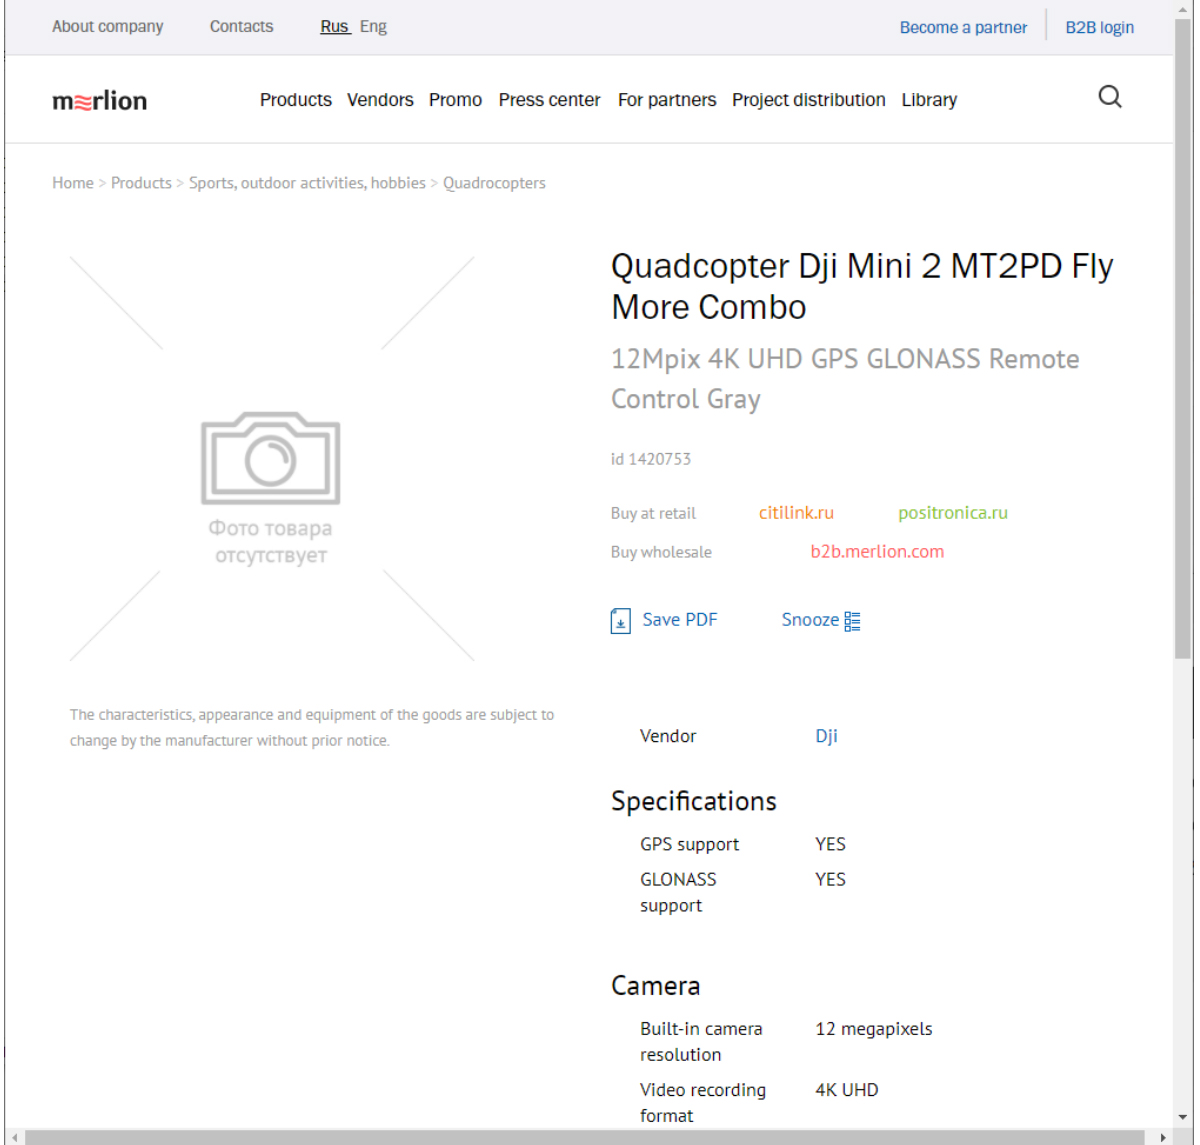Open Sports, outdoor activities, hobbies breadcrumb
This screenshot has width=1200, height=1145.
coord(307,183)
